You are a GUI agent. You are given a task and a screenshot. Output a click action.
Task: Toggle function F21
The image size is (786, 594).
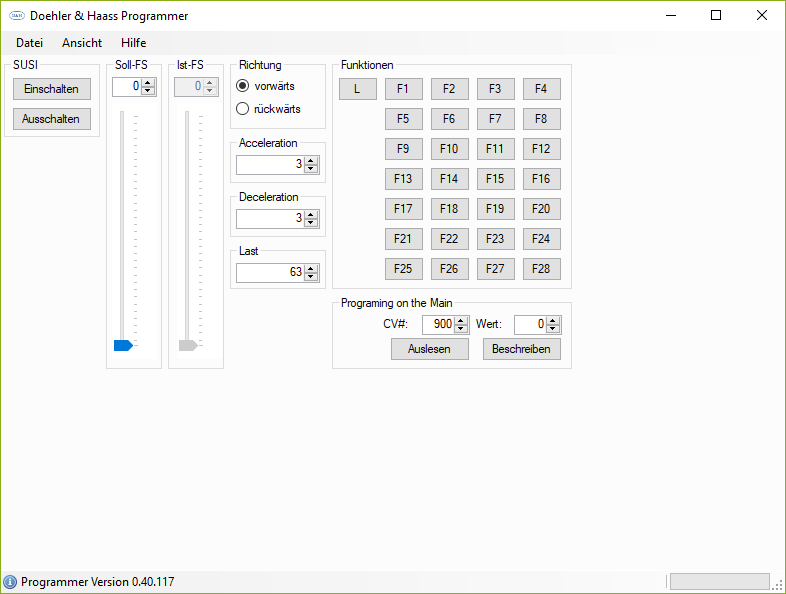[404, 239]
